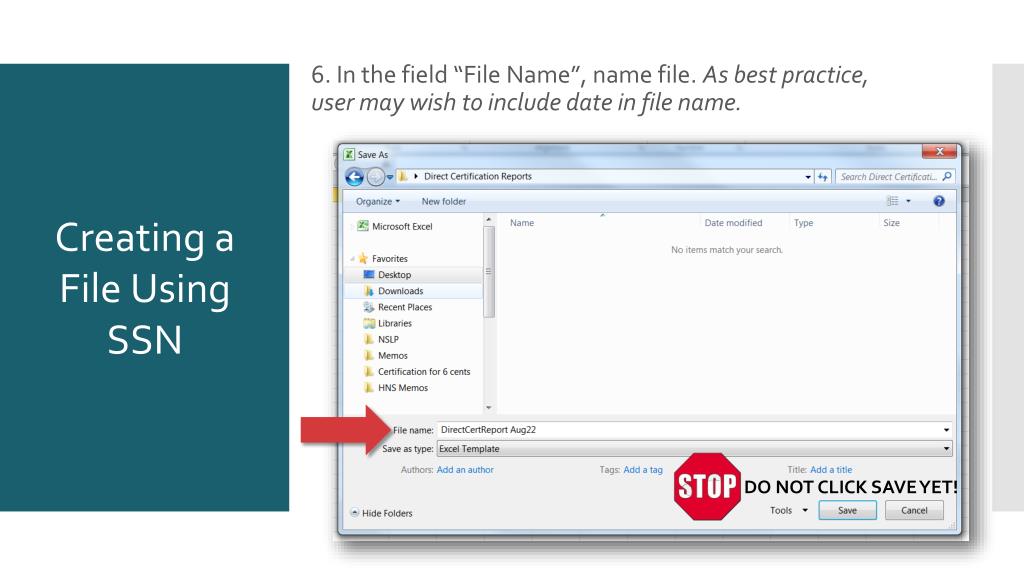1024x576 pixels.
Task: Select Favorites in navigation pane
Action: pos(389,259)
